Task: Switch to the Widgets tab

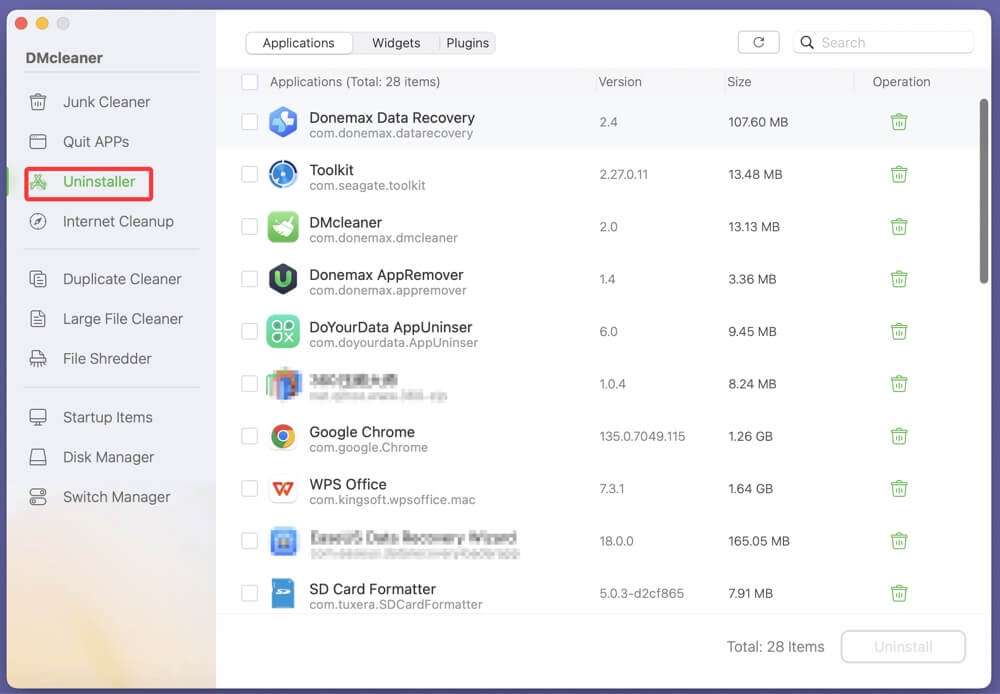Action: 395,43
